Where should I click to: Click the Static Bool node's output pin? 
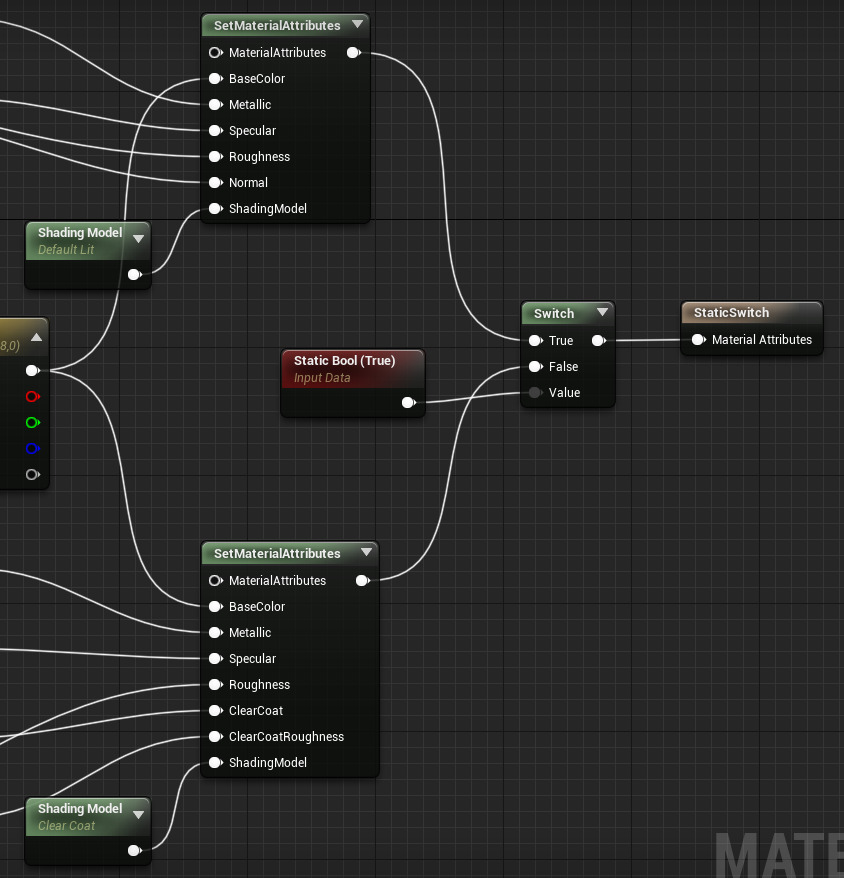pyautogui.click(x=408, y=402)
